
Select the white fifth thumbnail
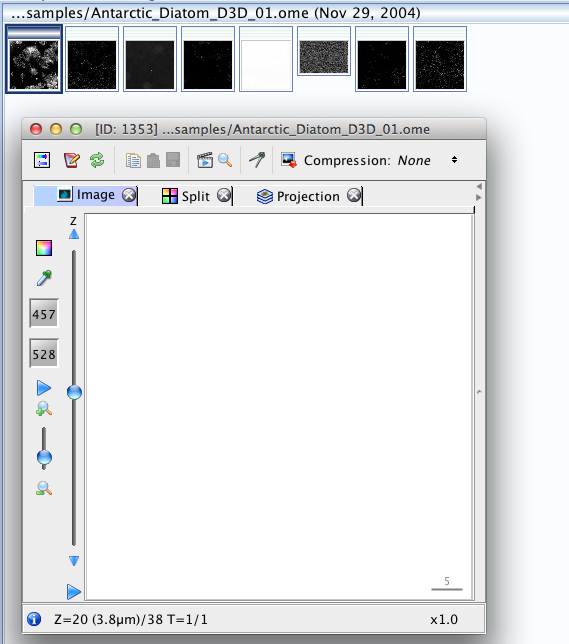point(266,59)
